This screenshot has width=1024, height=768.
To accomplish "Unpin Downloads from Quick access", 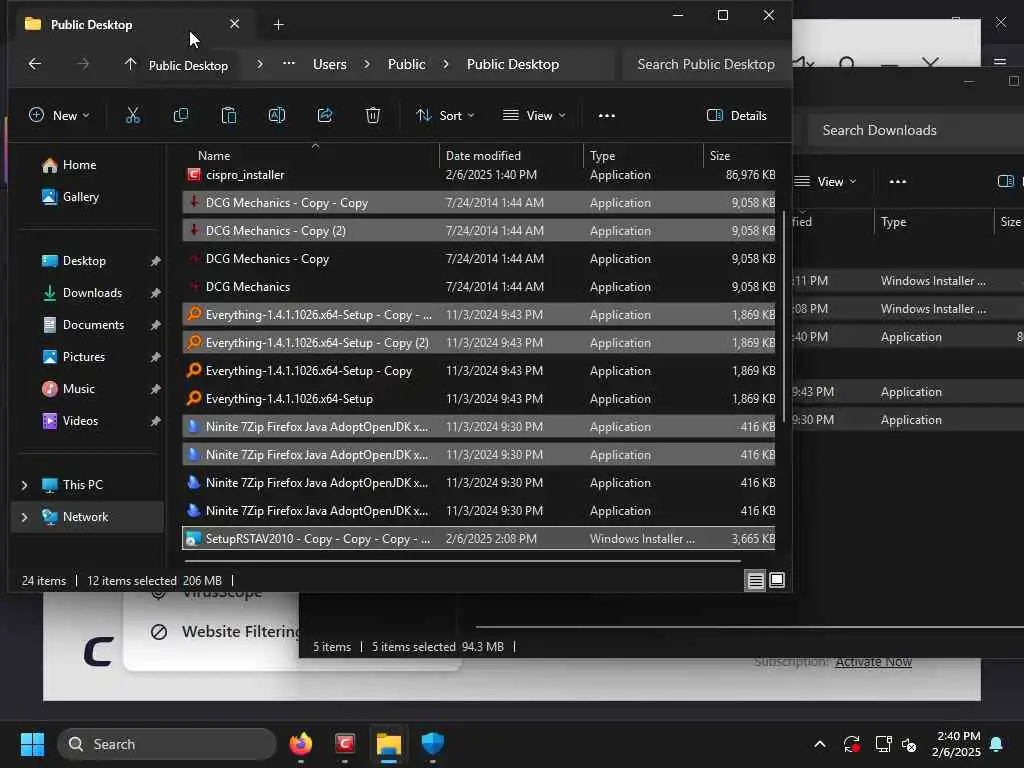I will pos(155,293).
